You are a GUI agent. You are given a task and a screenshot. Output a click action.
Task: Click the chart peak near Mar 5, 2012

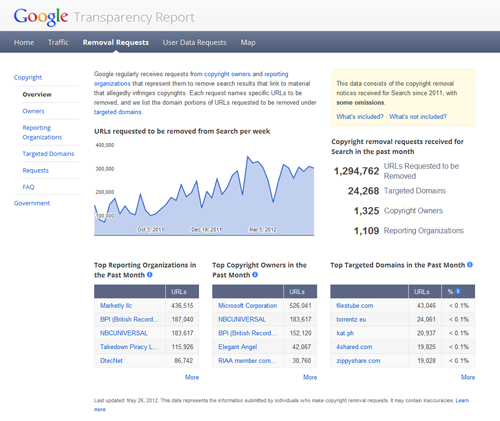tap(247, 156)
